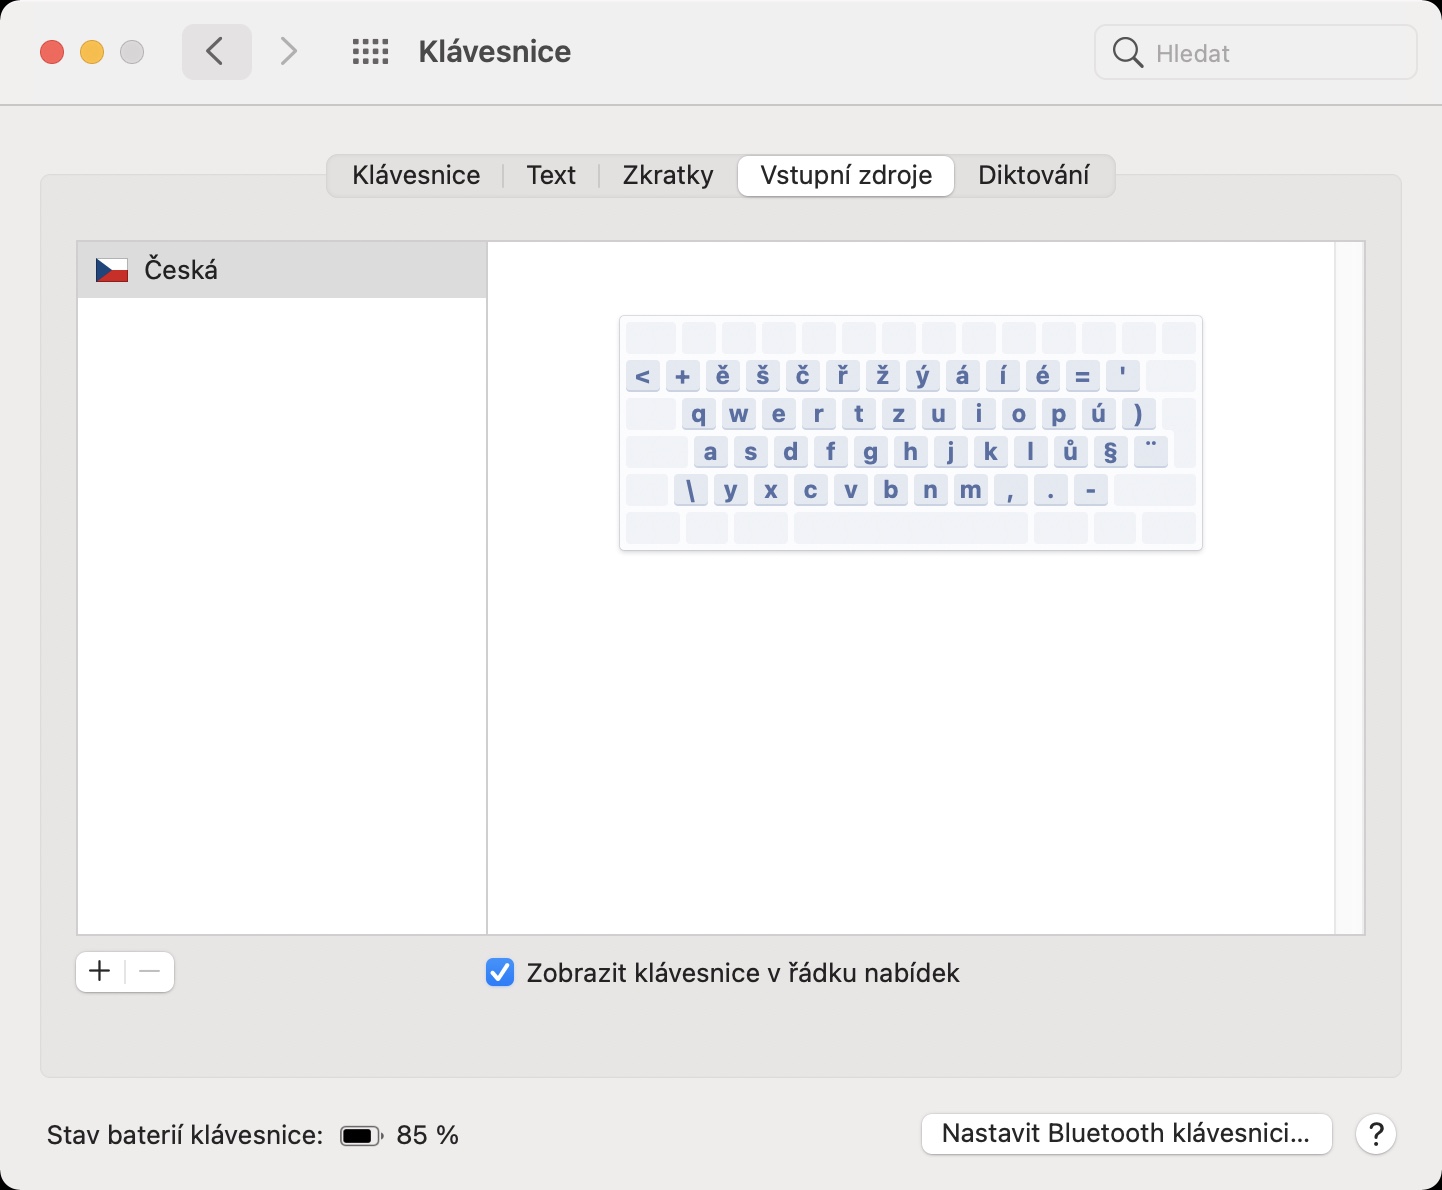Click the backslash key in keyboard preview

click(x=691, y=490)
